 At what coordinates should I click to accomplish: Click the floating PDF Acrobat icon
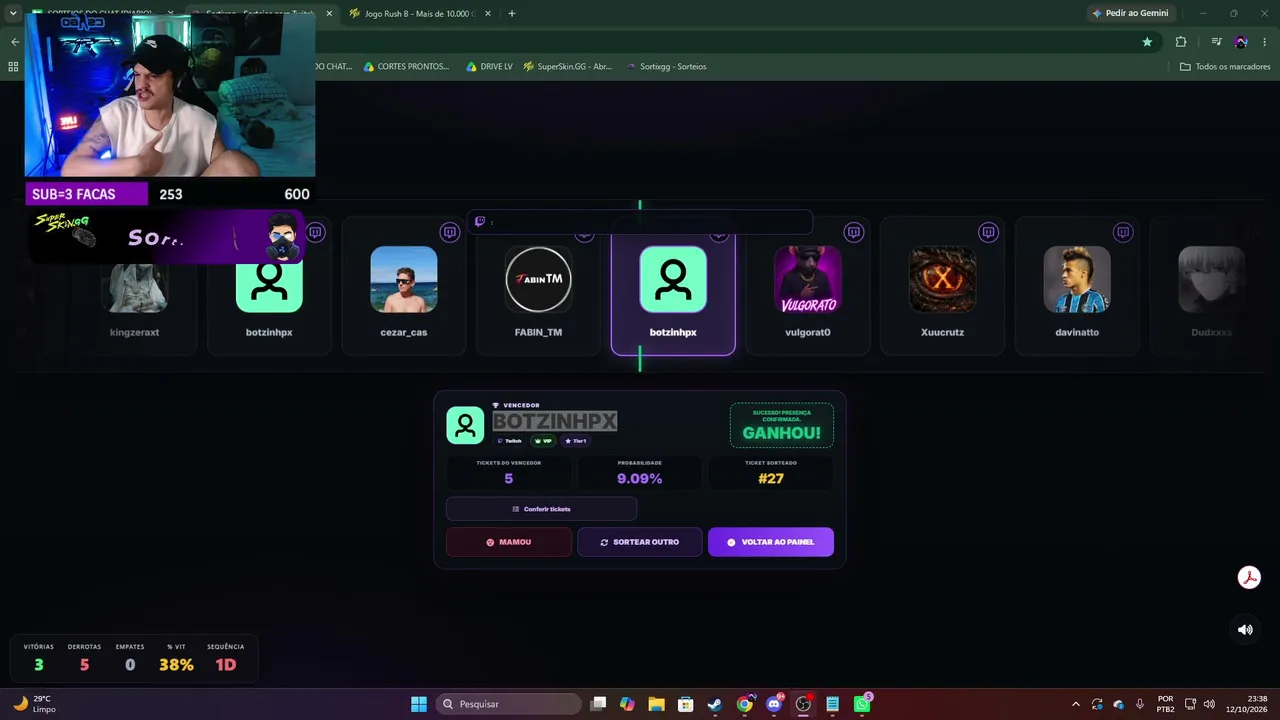pos(1249,577)
